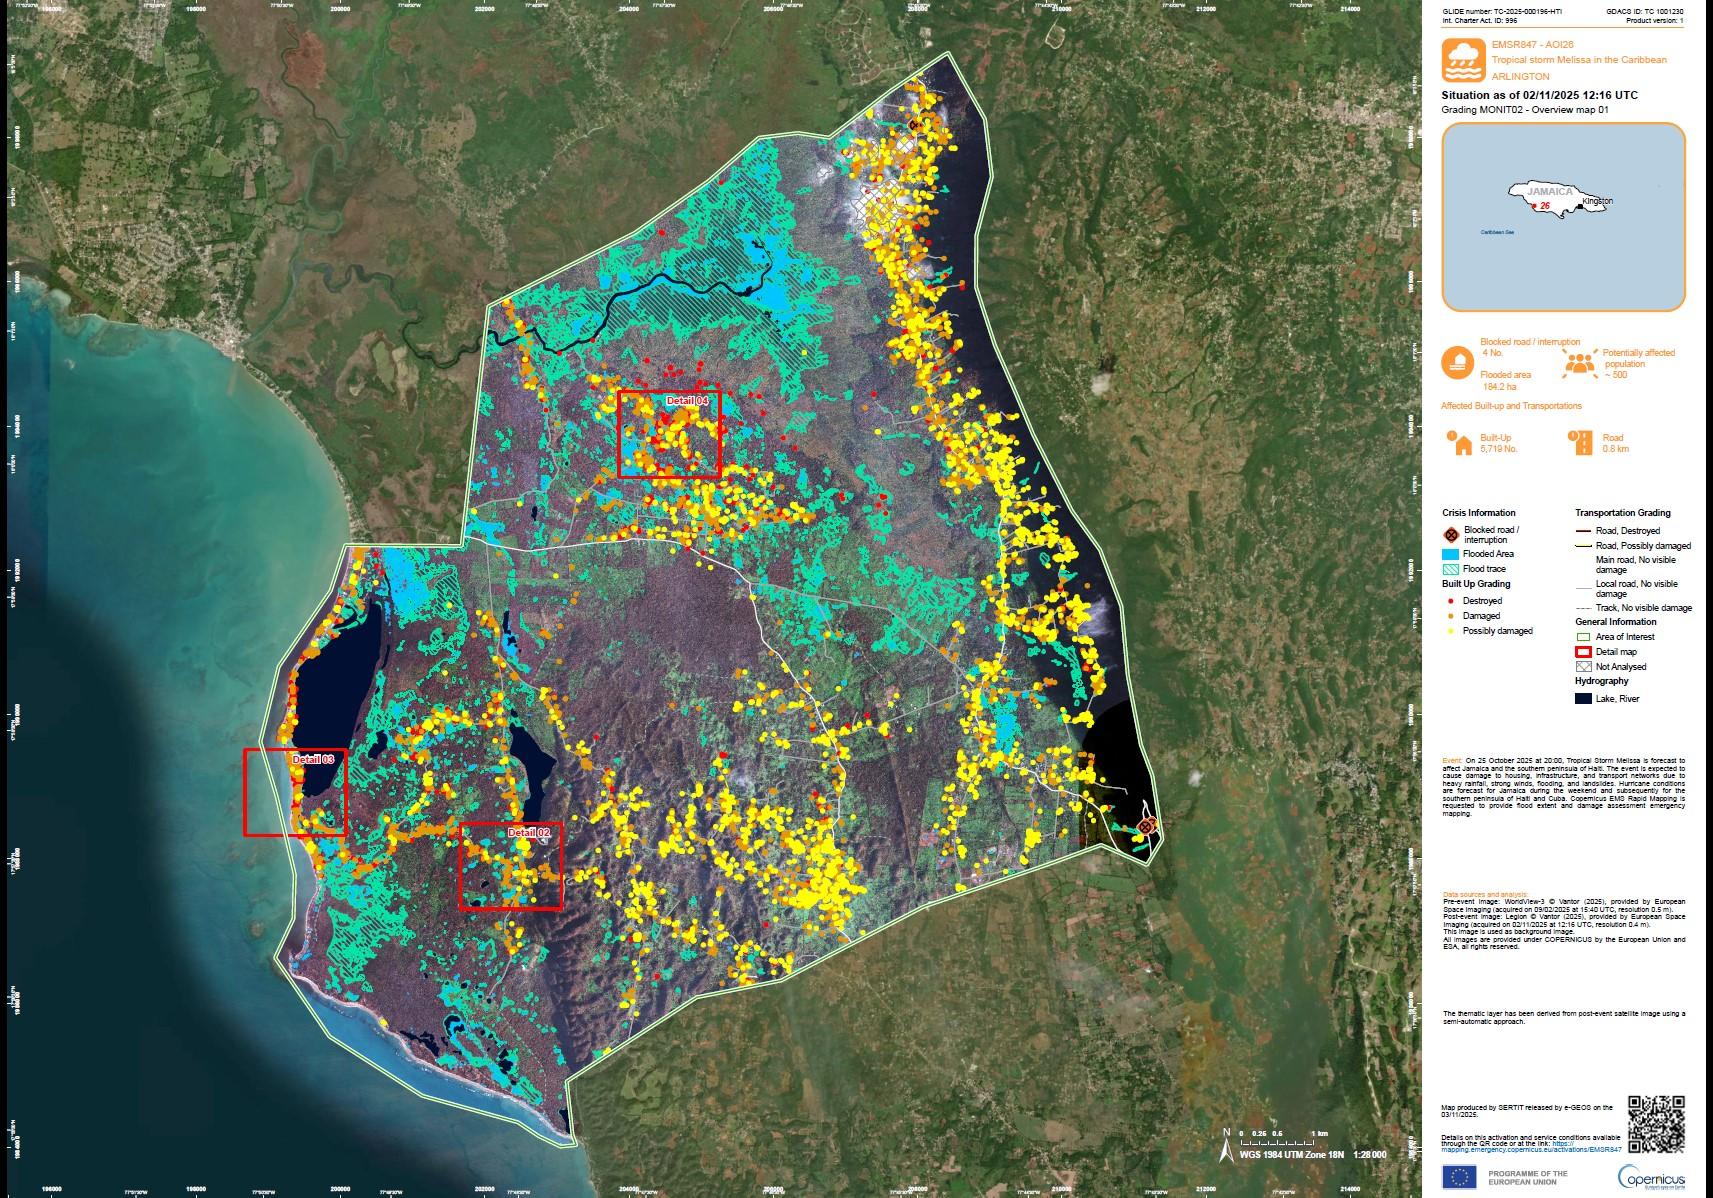
Task: Click the Copernicus logo
Action: tap(1651, 1177)
